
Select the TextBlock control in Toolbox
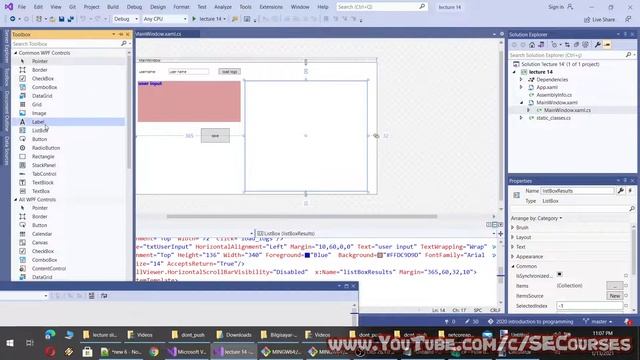(x=42, y=182)
